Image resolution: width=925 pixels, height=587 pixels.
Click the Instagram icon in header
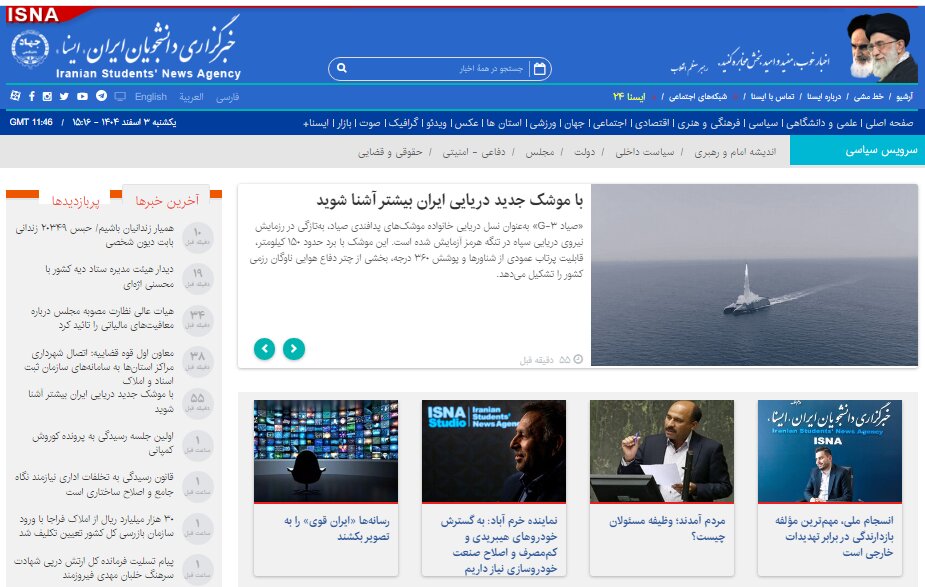point(47,97)
